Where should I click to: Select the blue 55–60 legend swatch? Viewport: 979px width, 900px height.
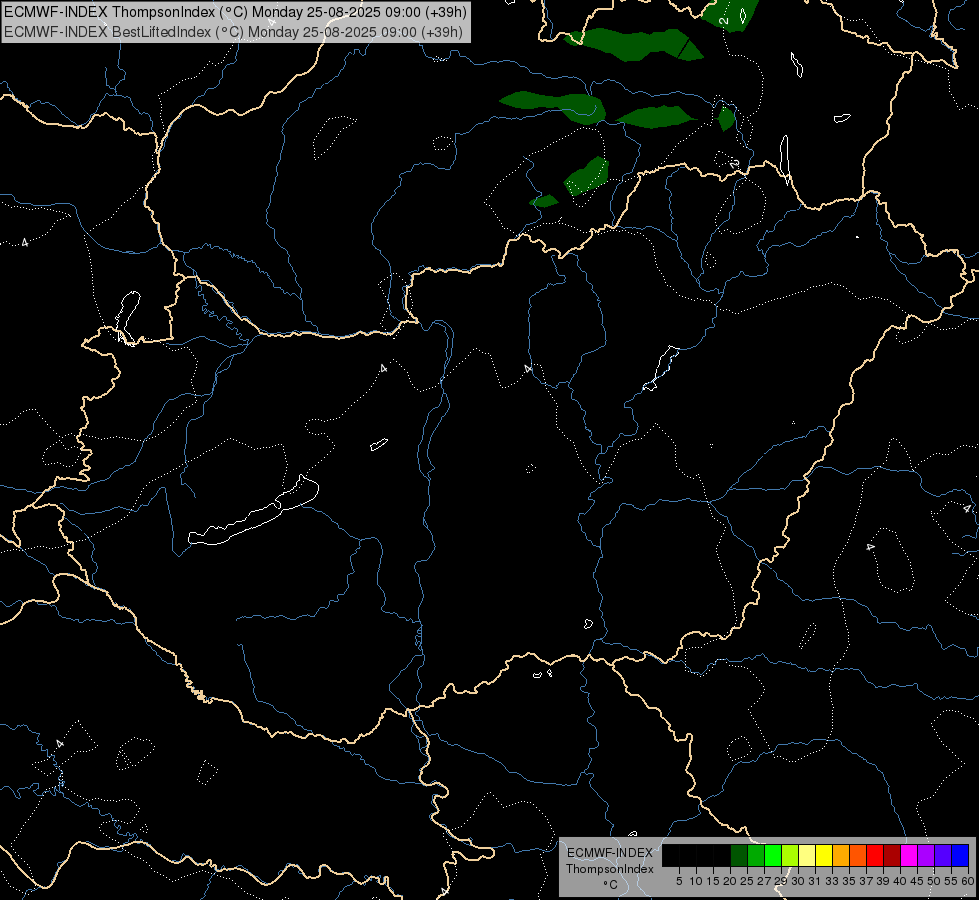click(x=960, y=855)
